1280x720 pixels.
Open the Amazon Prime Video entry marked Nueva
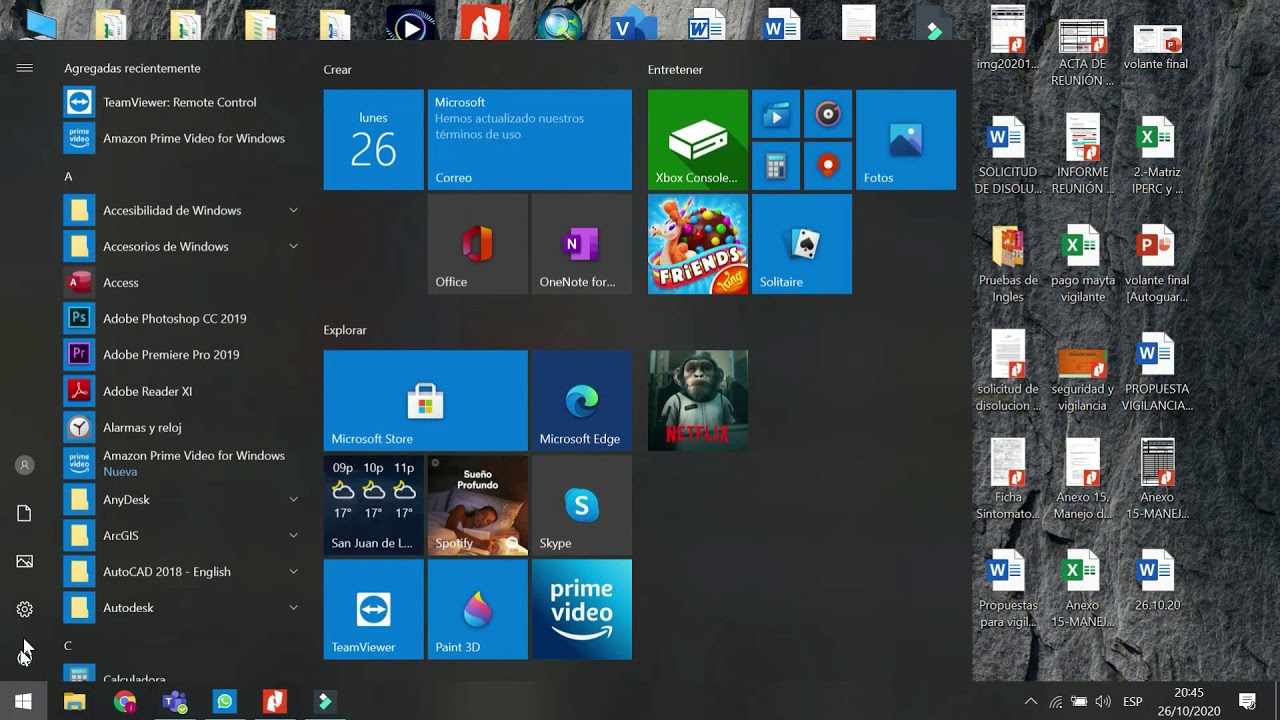(x=182, y=463)
